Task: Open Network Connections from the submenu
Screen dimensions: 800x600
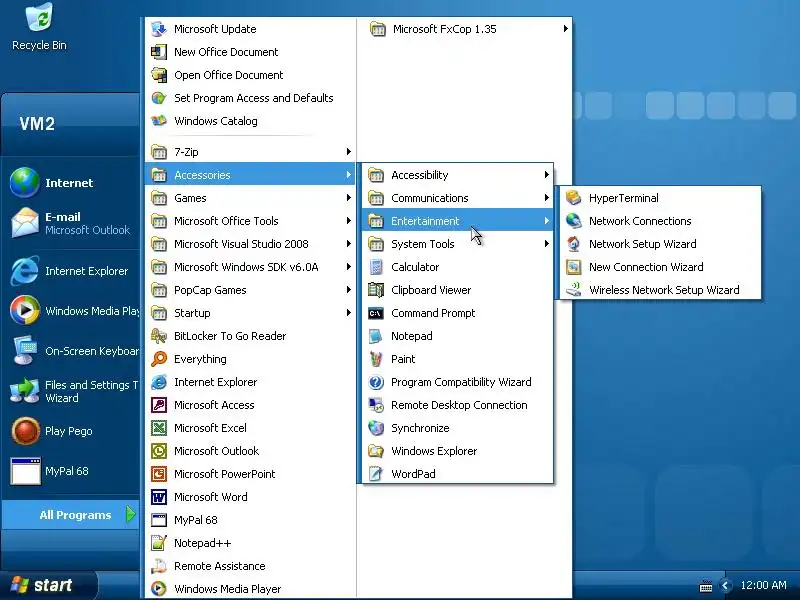Action: point(661,221)
